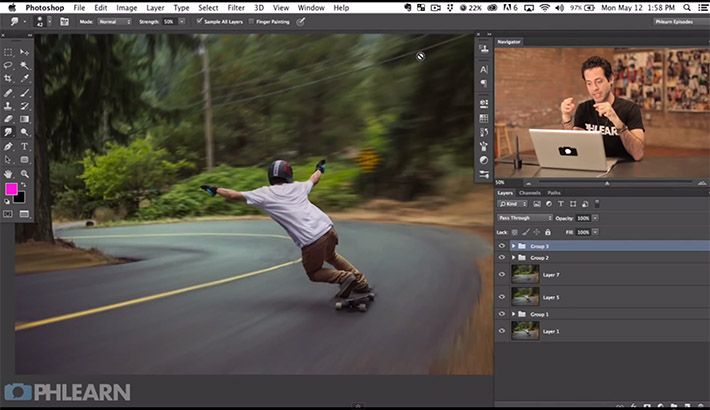710x410 pixels.
Task: Click lock image pixels brush icon
Action: (x=526, y=232)
